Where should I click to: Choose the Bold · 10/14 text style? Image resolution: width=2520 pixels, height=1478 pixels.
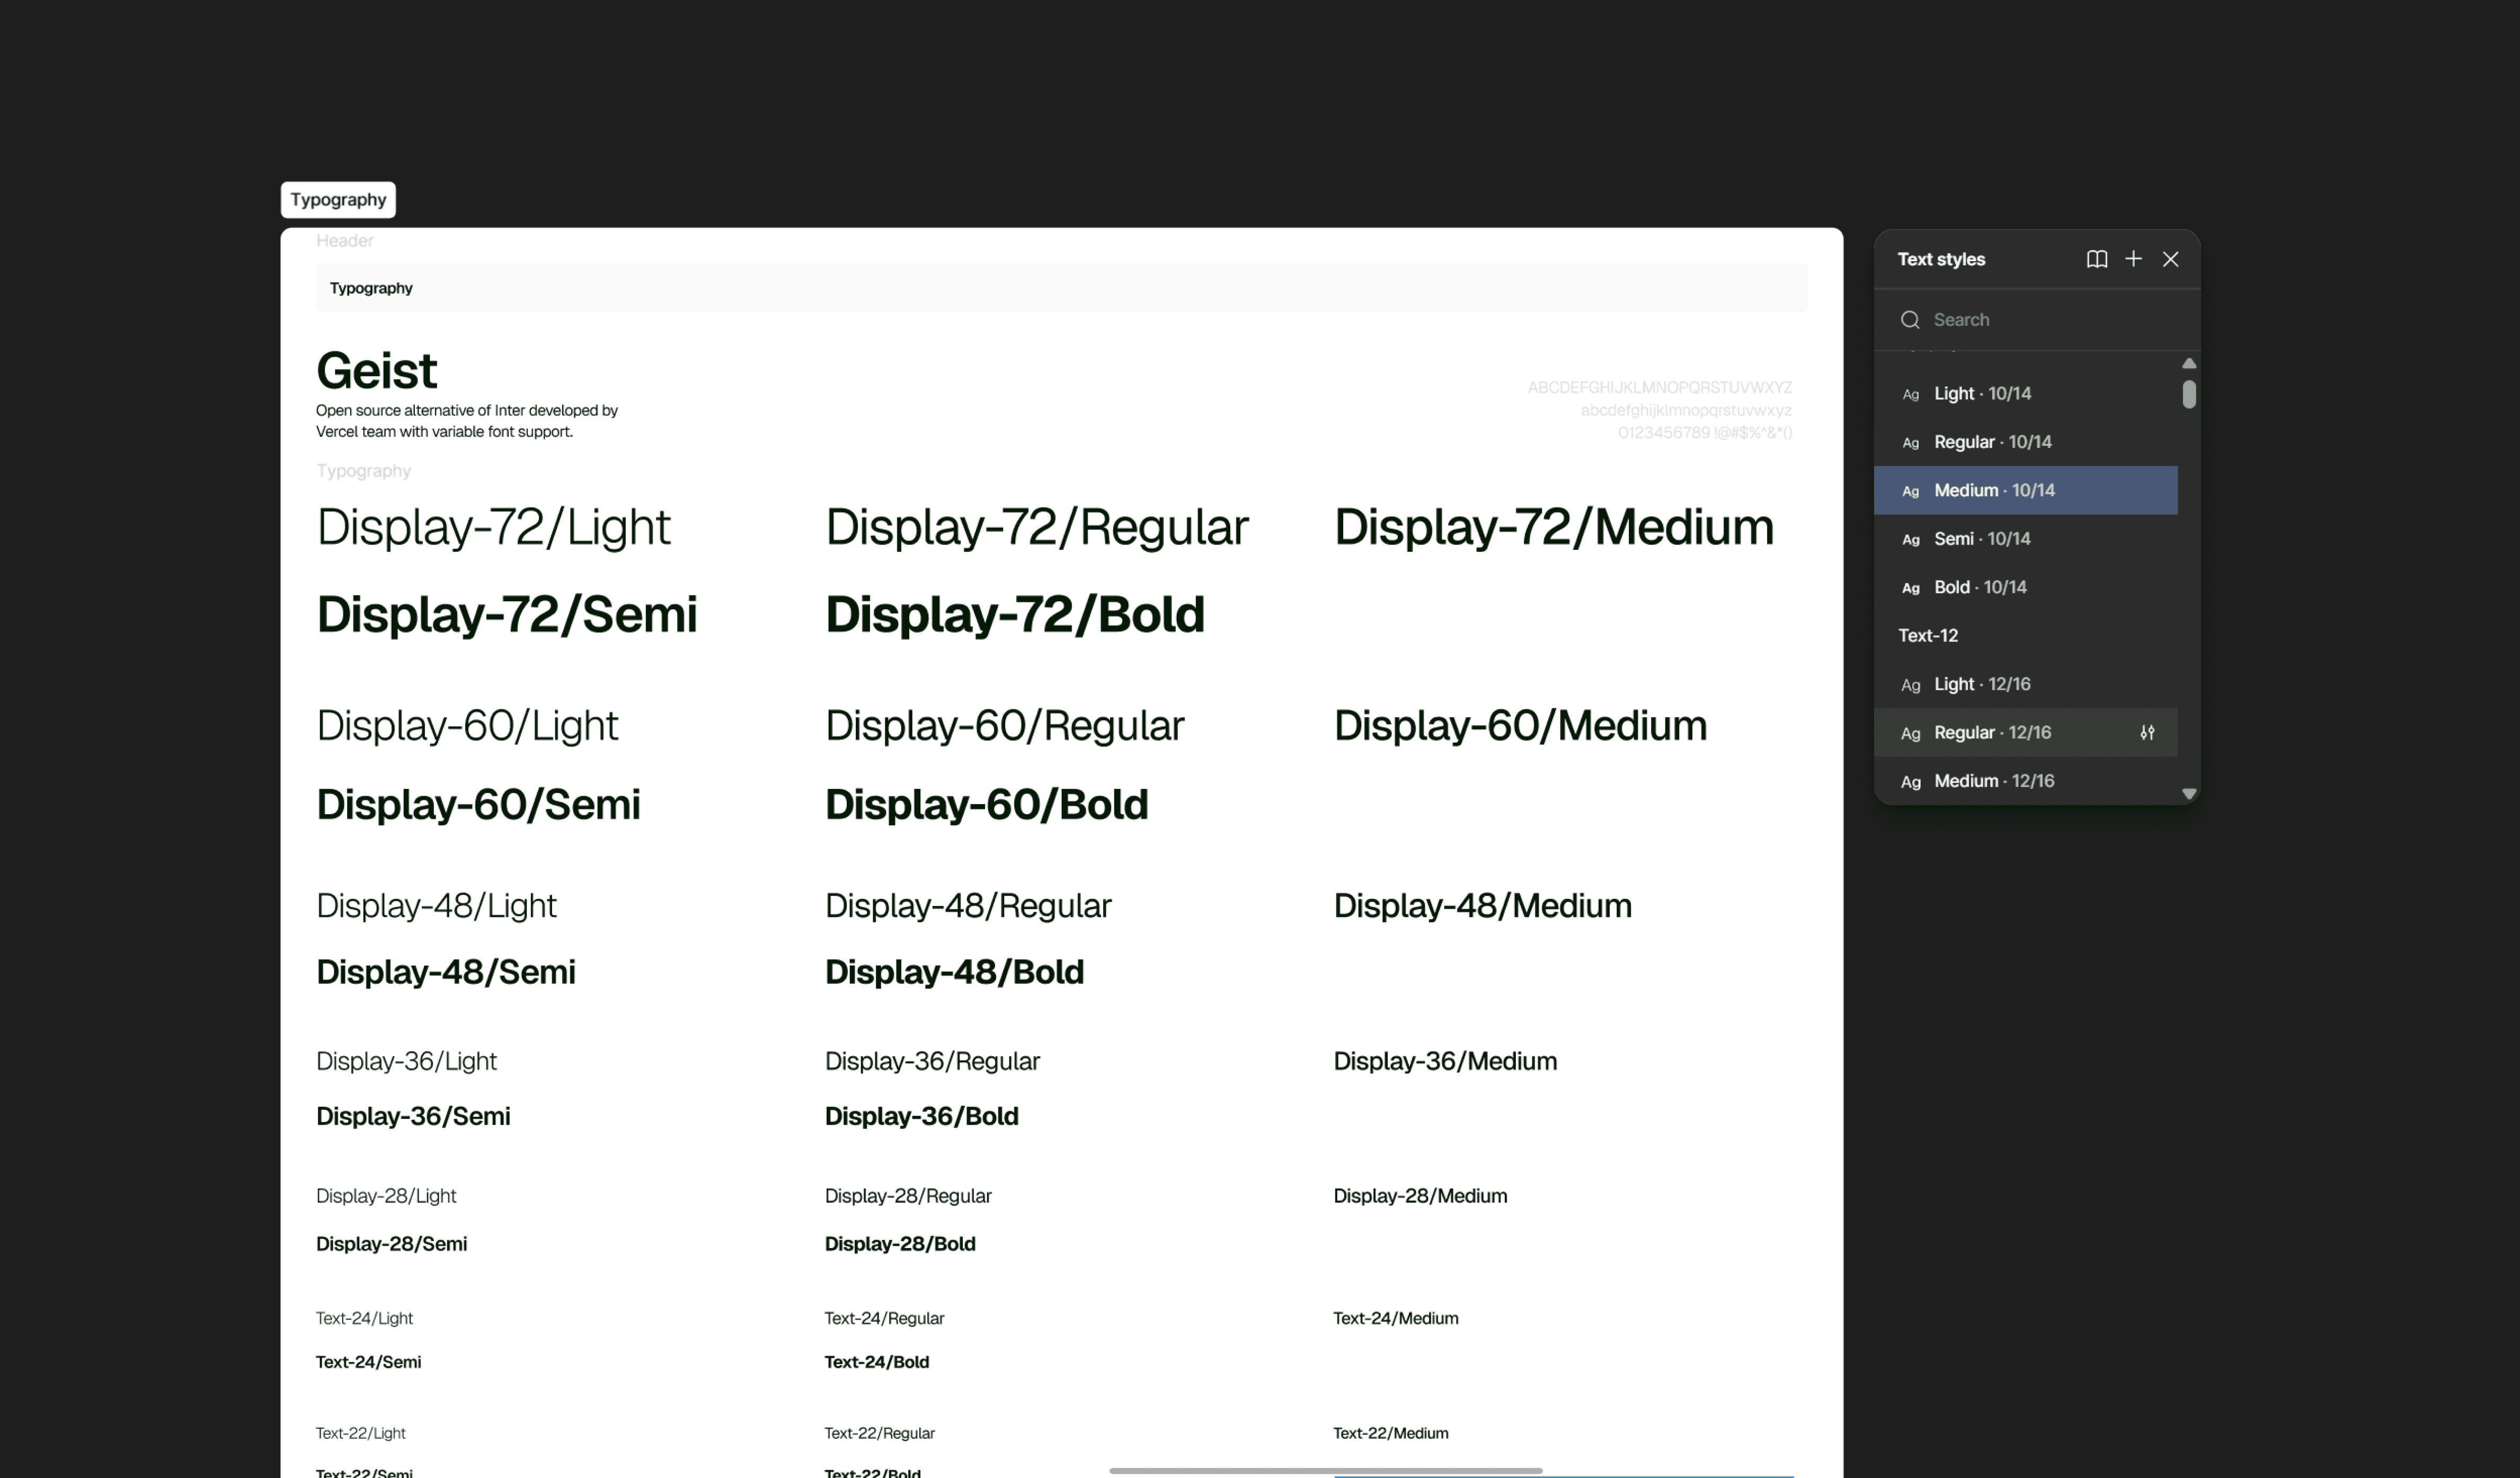(x=1980, y=587)
